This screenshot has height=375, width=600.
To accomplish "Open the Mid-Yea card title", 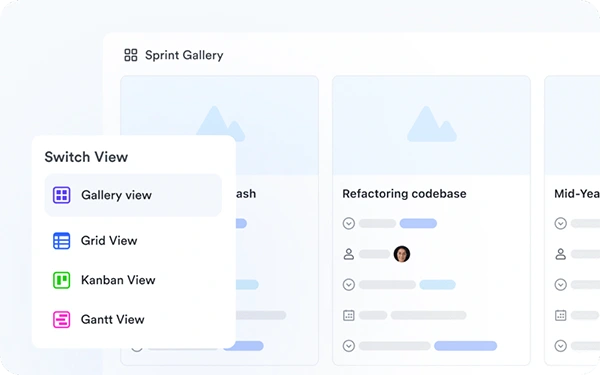I will click(577, 194).
